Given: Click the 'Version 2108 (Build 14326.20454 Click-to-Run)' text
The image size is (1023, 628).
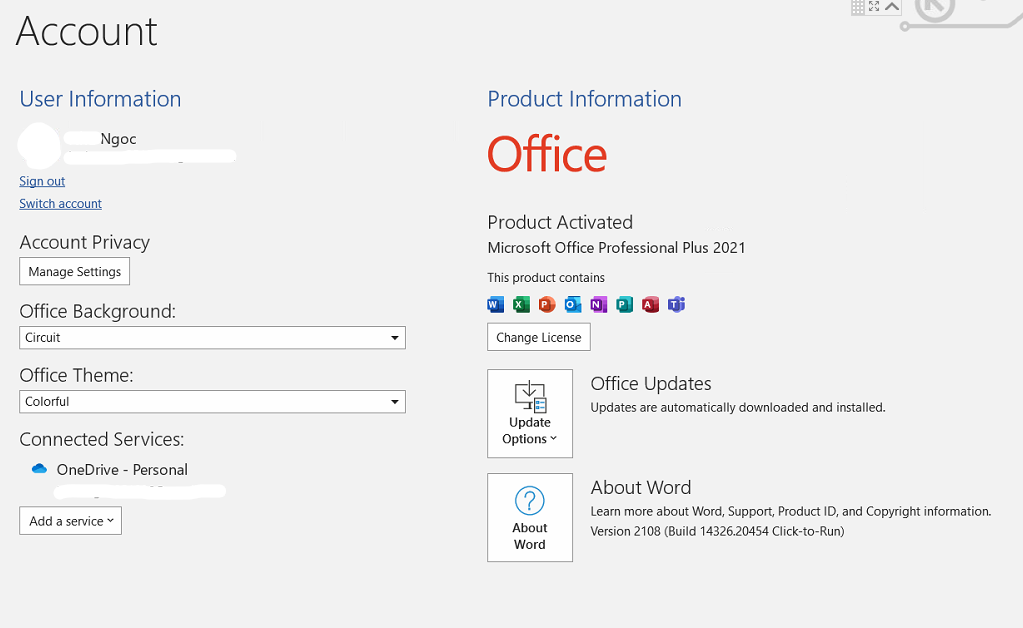Looking at the screenshot, I should tap(717, 531).
